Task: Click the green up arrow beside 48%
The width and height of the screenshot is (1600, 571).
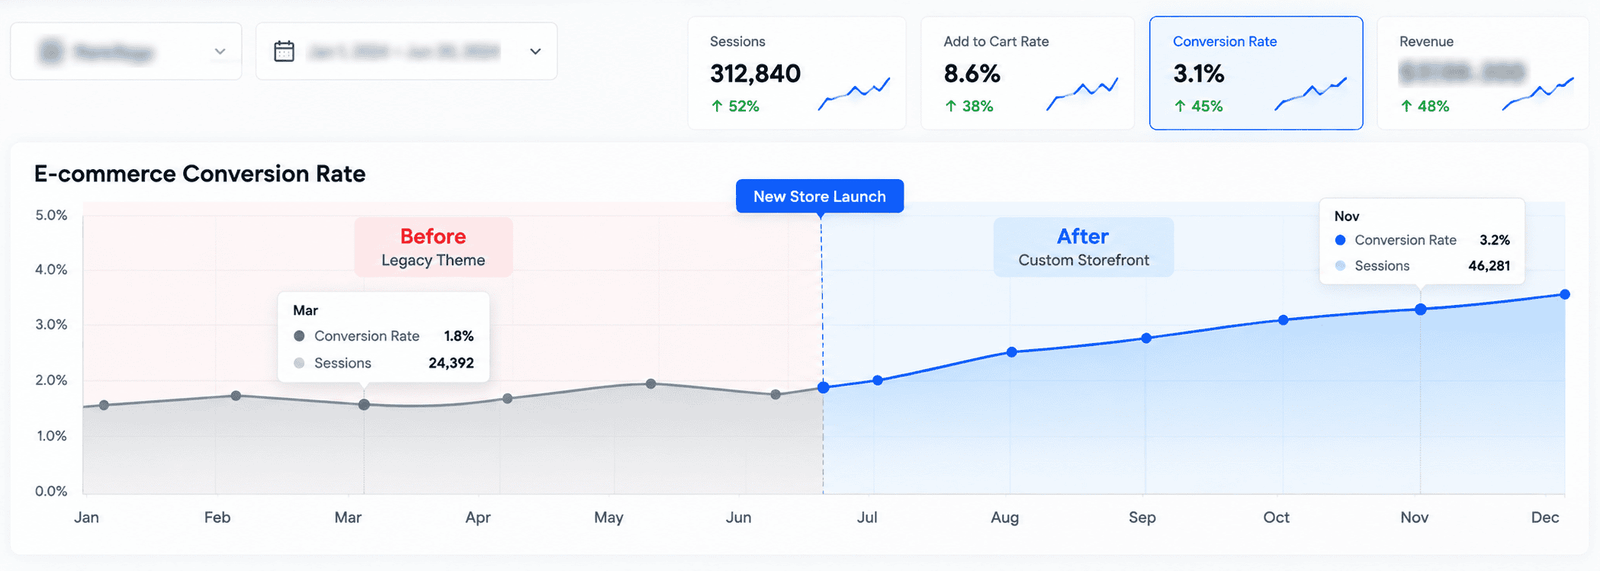Action: click(x=1406, y=106)
